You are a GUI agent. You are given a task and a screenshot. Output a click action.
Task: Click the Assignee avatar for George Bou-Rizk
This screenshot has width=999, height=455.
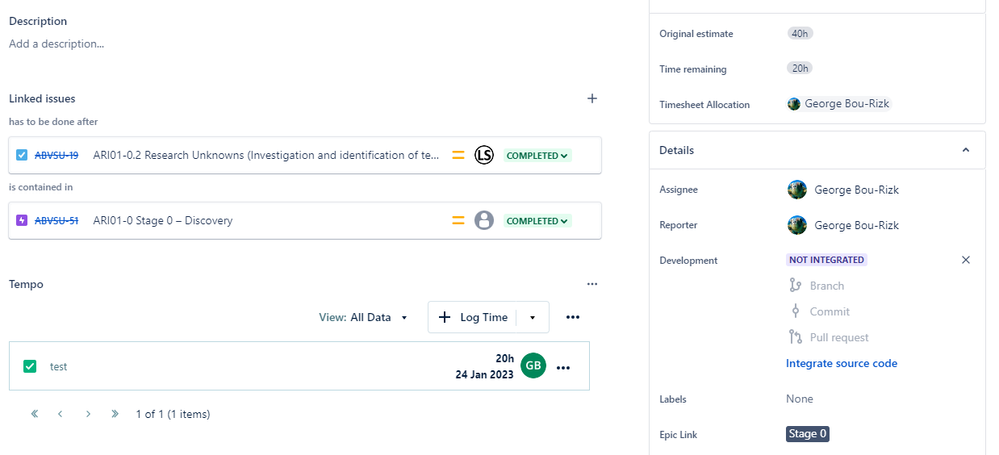[x=797, y=189]
